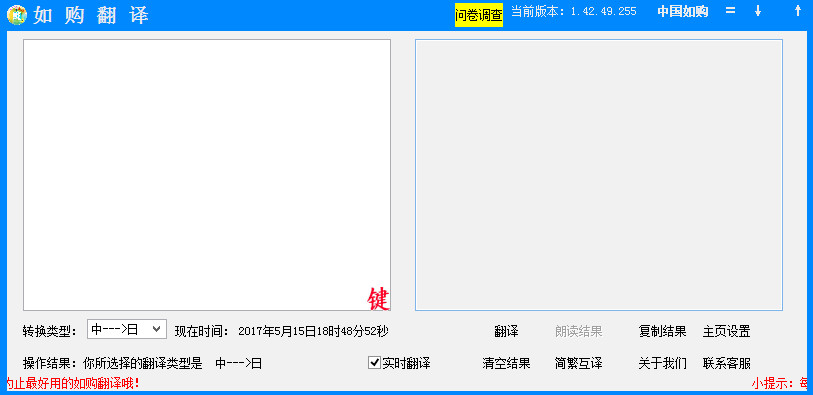
Task: Click the 如购翻译 window title text
Action: click(x=91, y=16)
